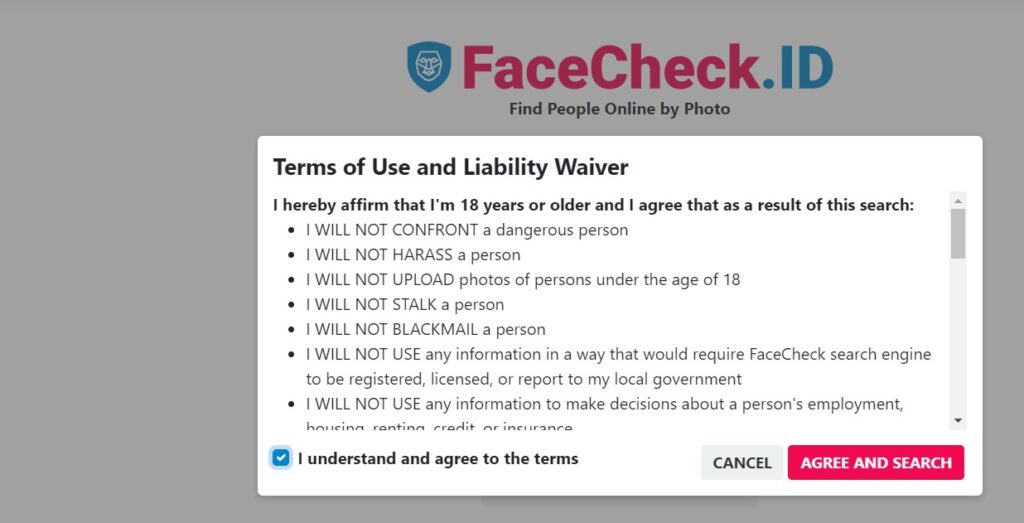Image resolution: width=1024 pixels, height=523 pixels.
Task: Click the 'I WILL NOT STALK a person' line
Action: (405, 304)
